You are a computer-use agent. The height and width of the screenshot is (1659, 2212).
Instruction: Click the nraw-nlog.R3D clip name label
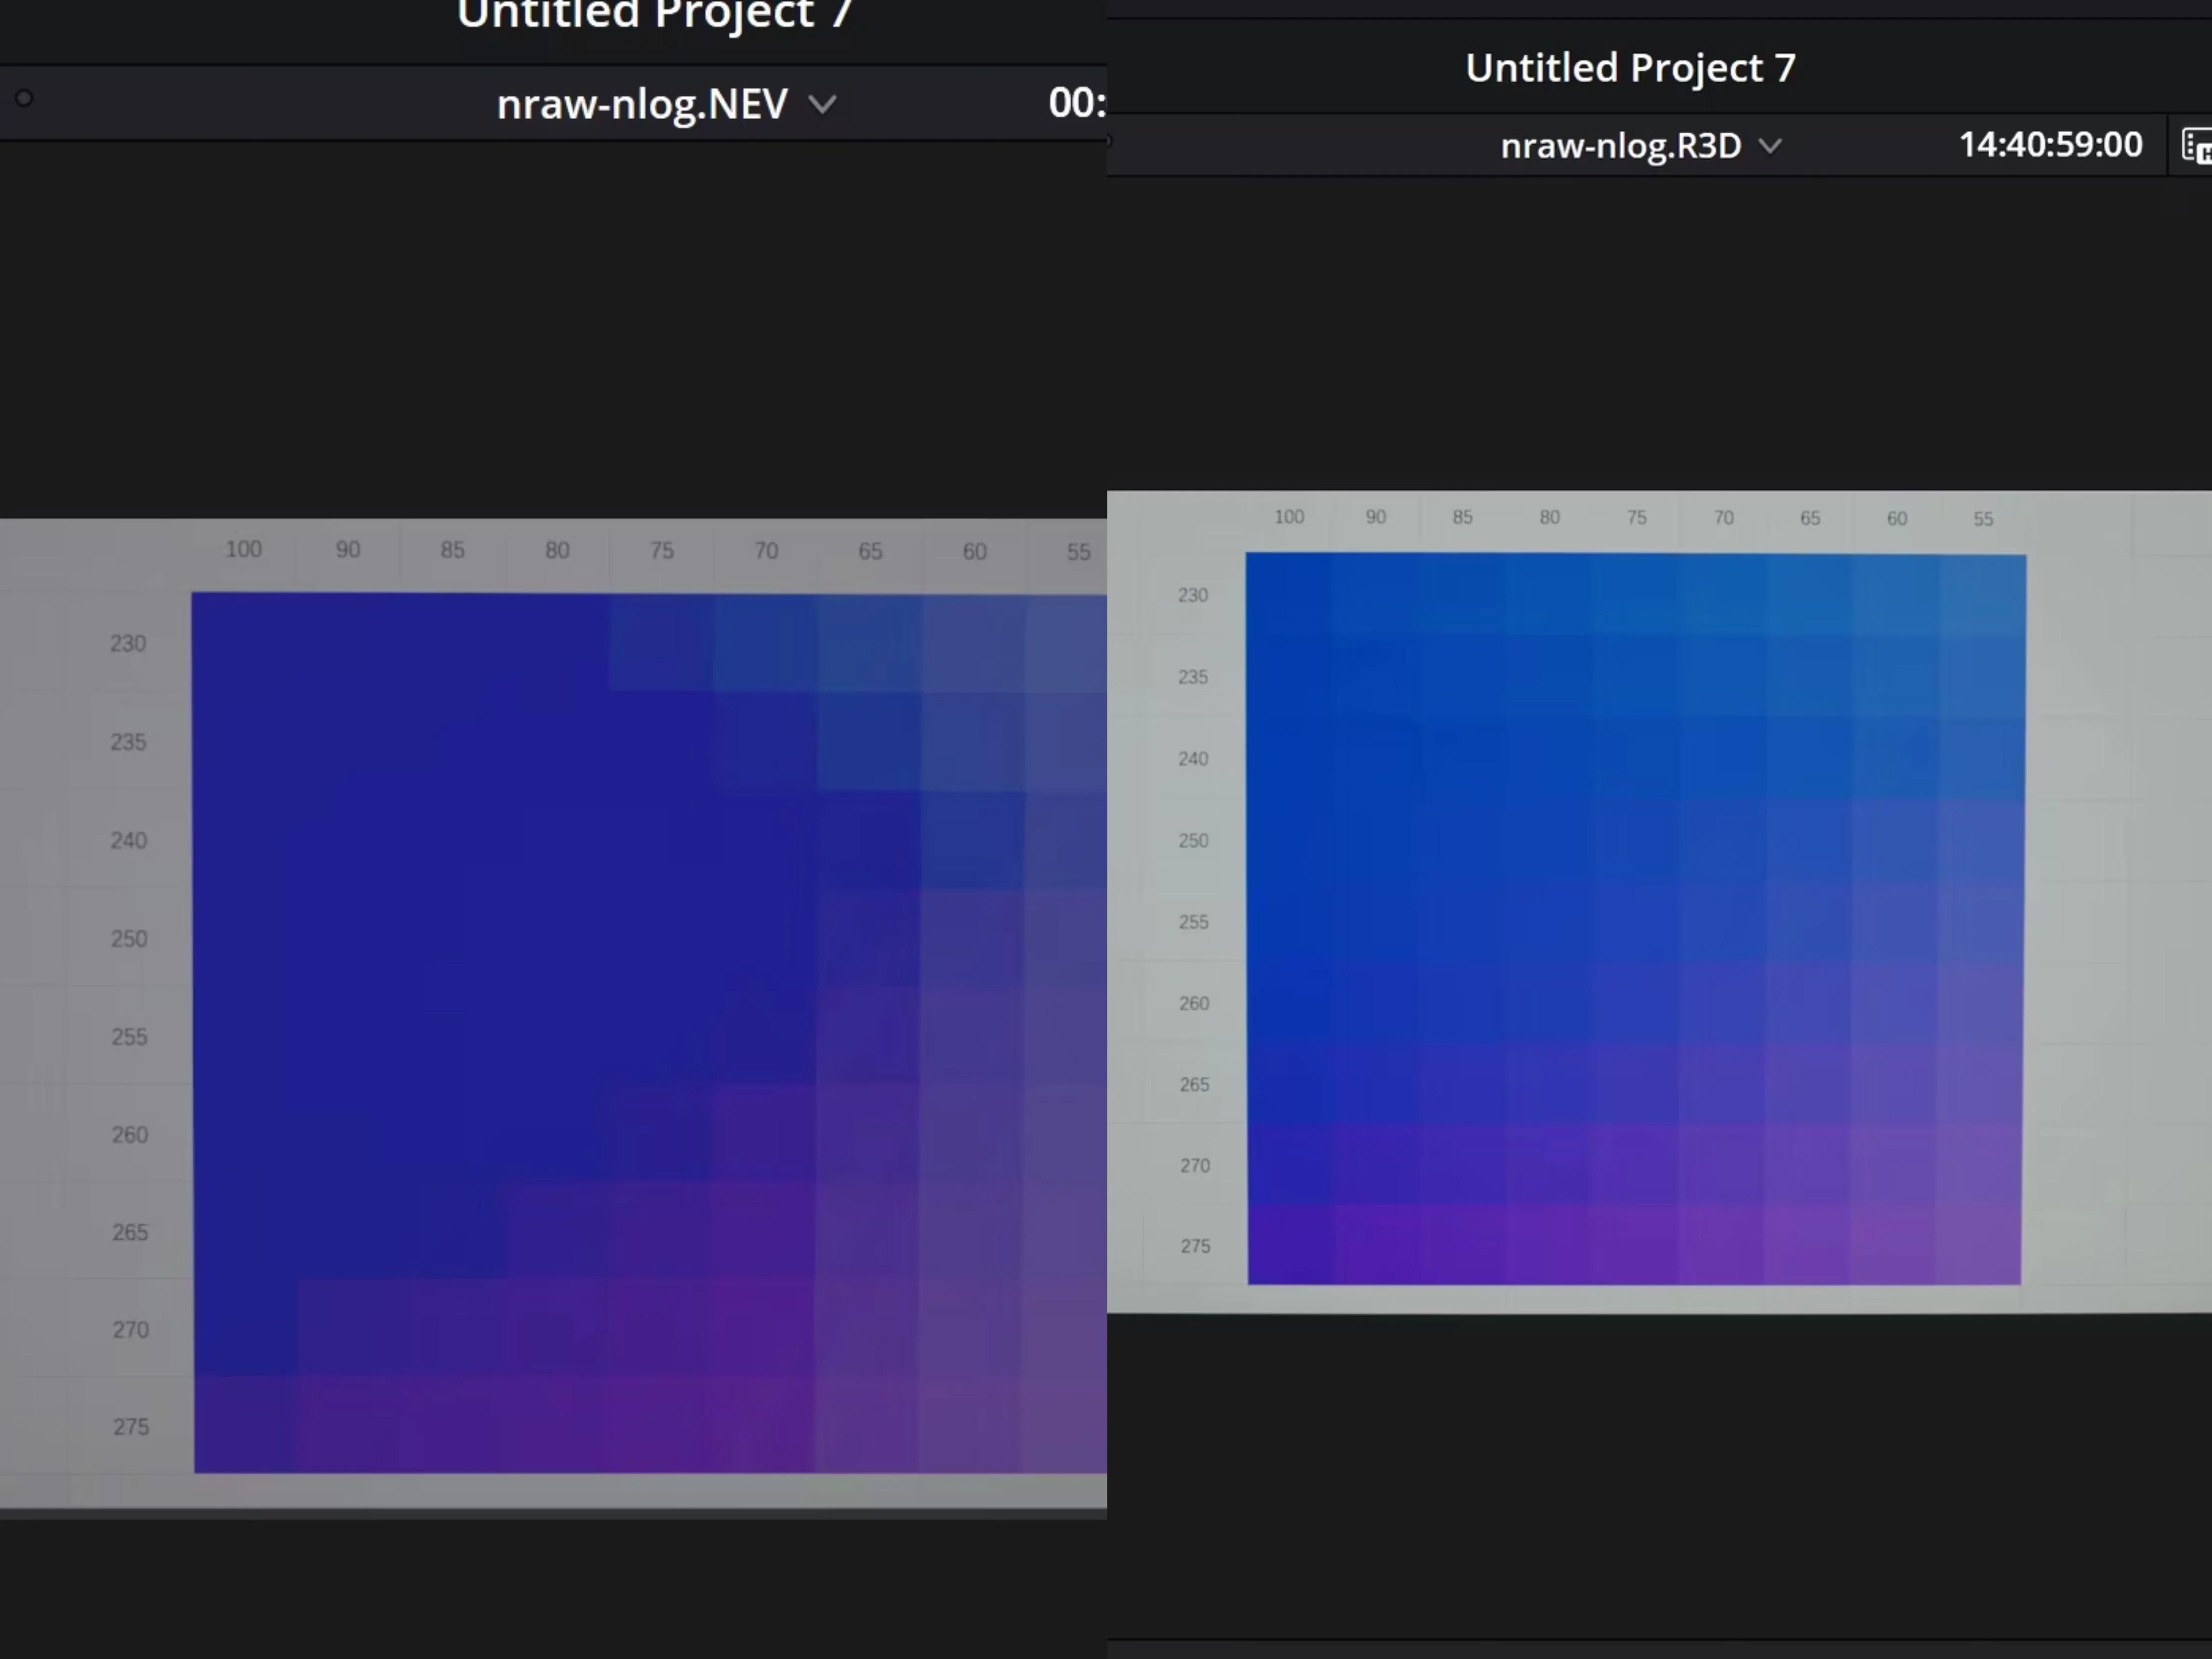click(x=1620, y=146)
